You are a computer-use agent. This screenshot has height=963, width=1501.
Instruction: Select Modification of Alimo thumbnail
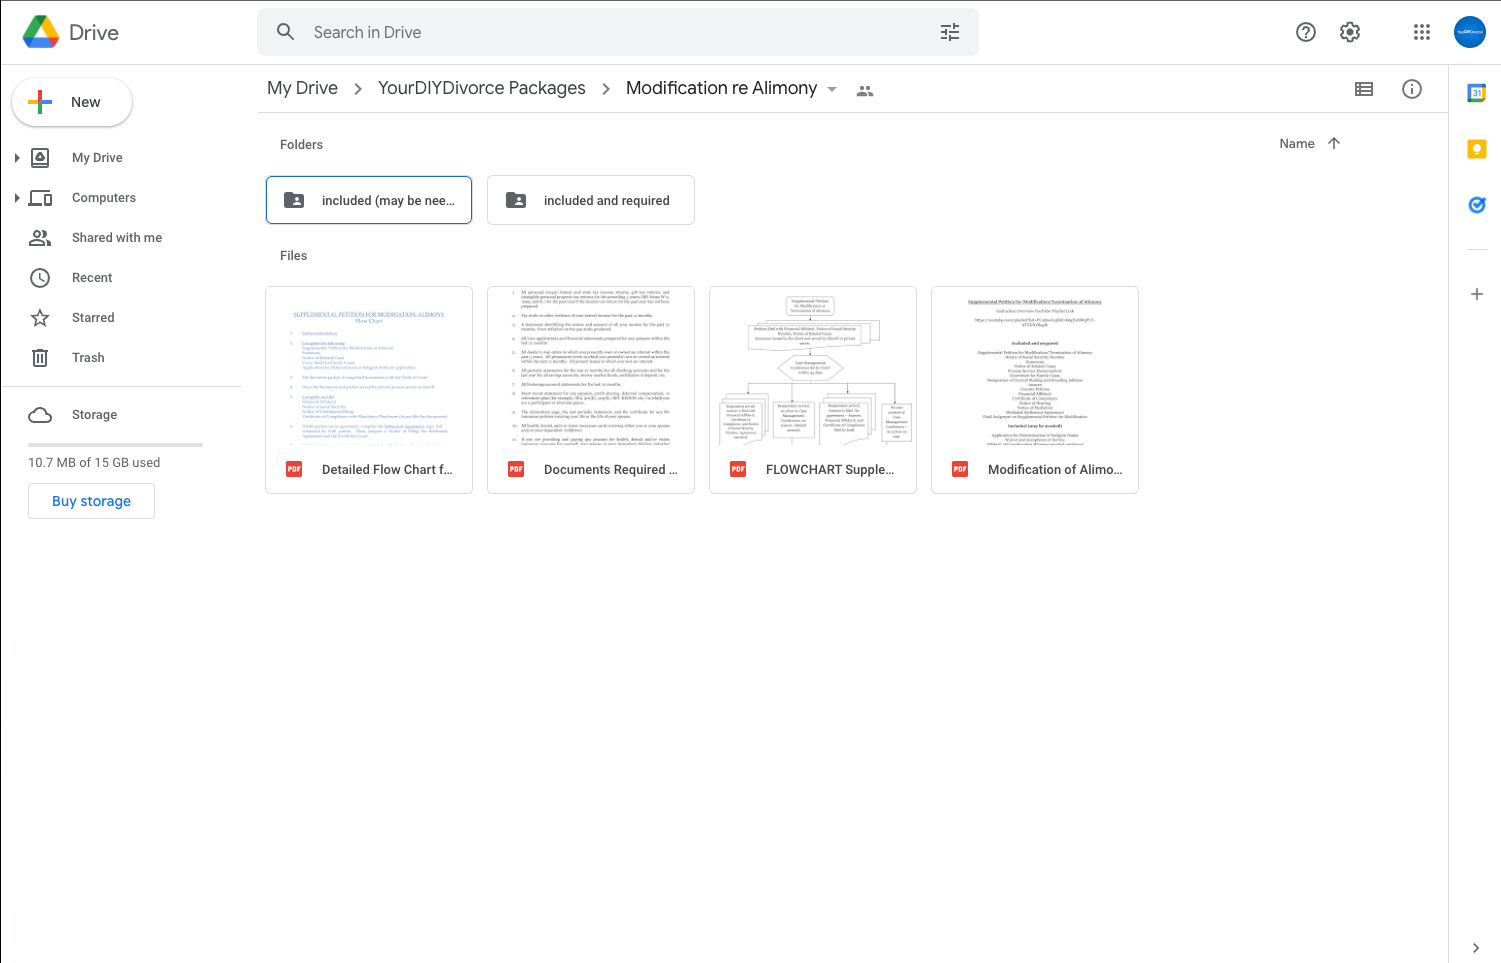pos(1035,367)
